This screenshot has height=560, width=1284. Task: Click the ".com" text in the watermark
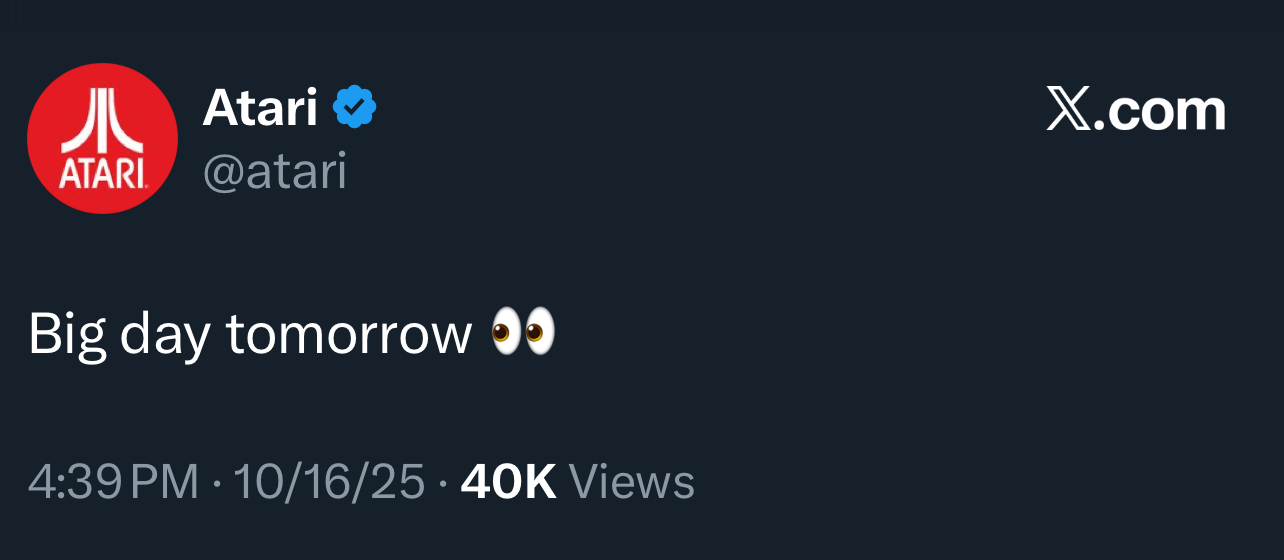(x=1159, y=110)
